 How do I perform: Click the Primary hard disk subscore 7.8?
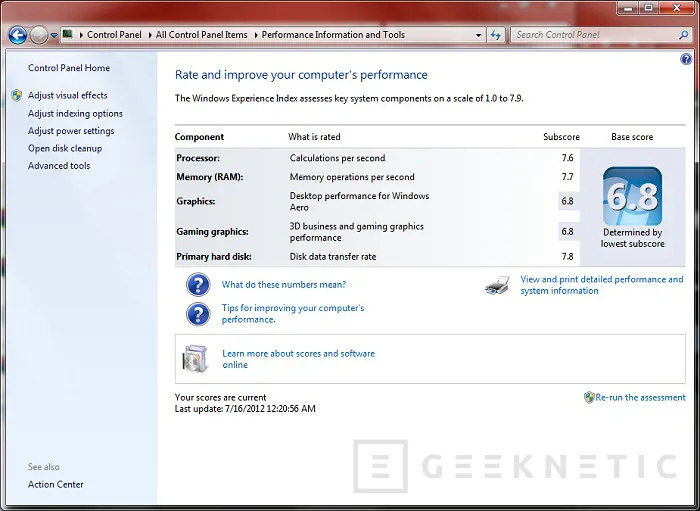(567, 257)
